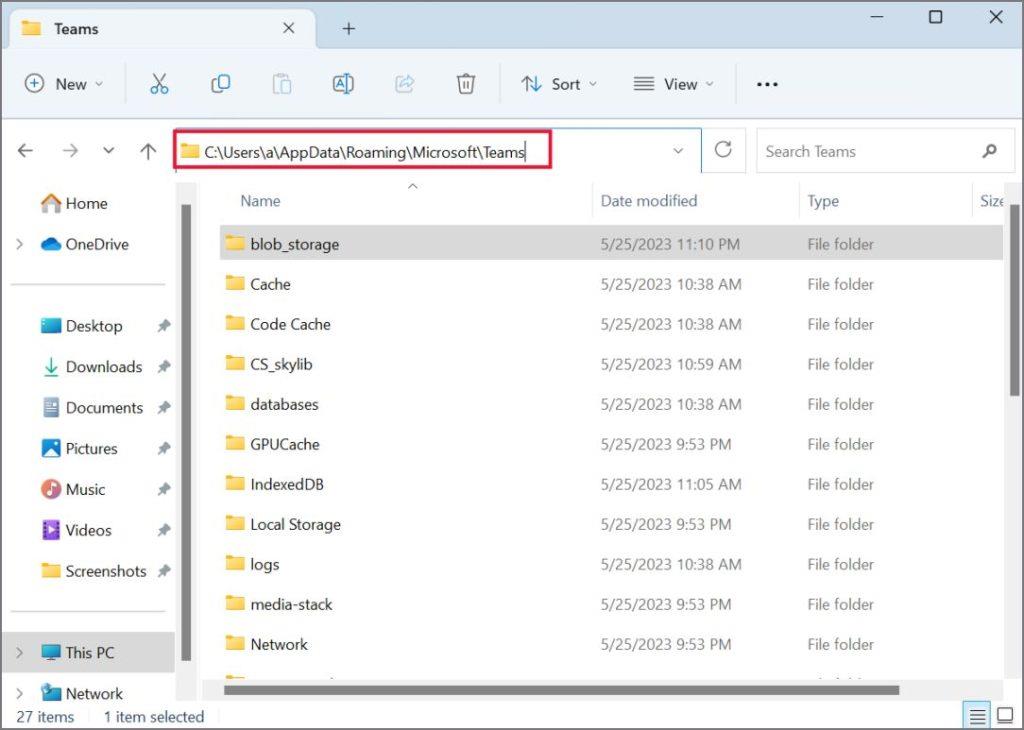Image resolution: width=1024 pixels, height=730 pixels.
Task: Open Downloads quick access folder
Action: [91, 366]
